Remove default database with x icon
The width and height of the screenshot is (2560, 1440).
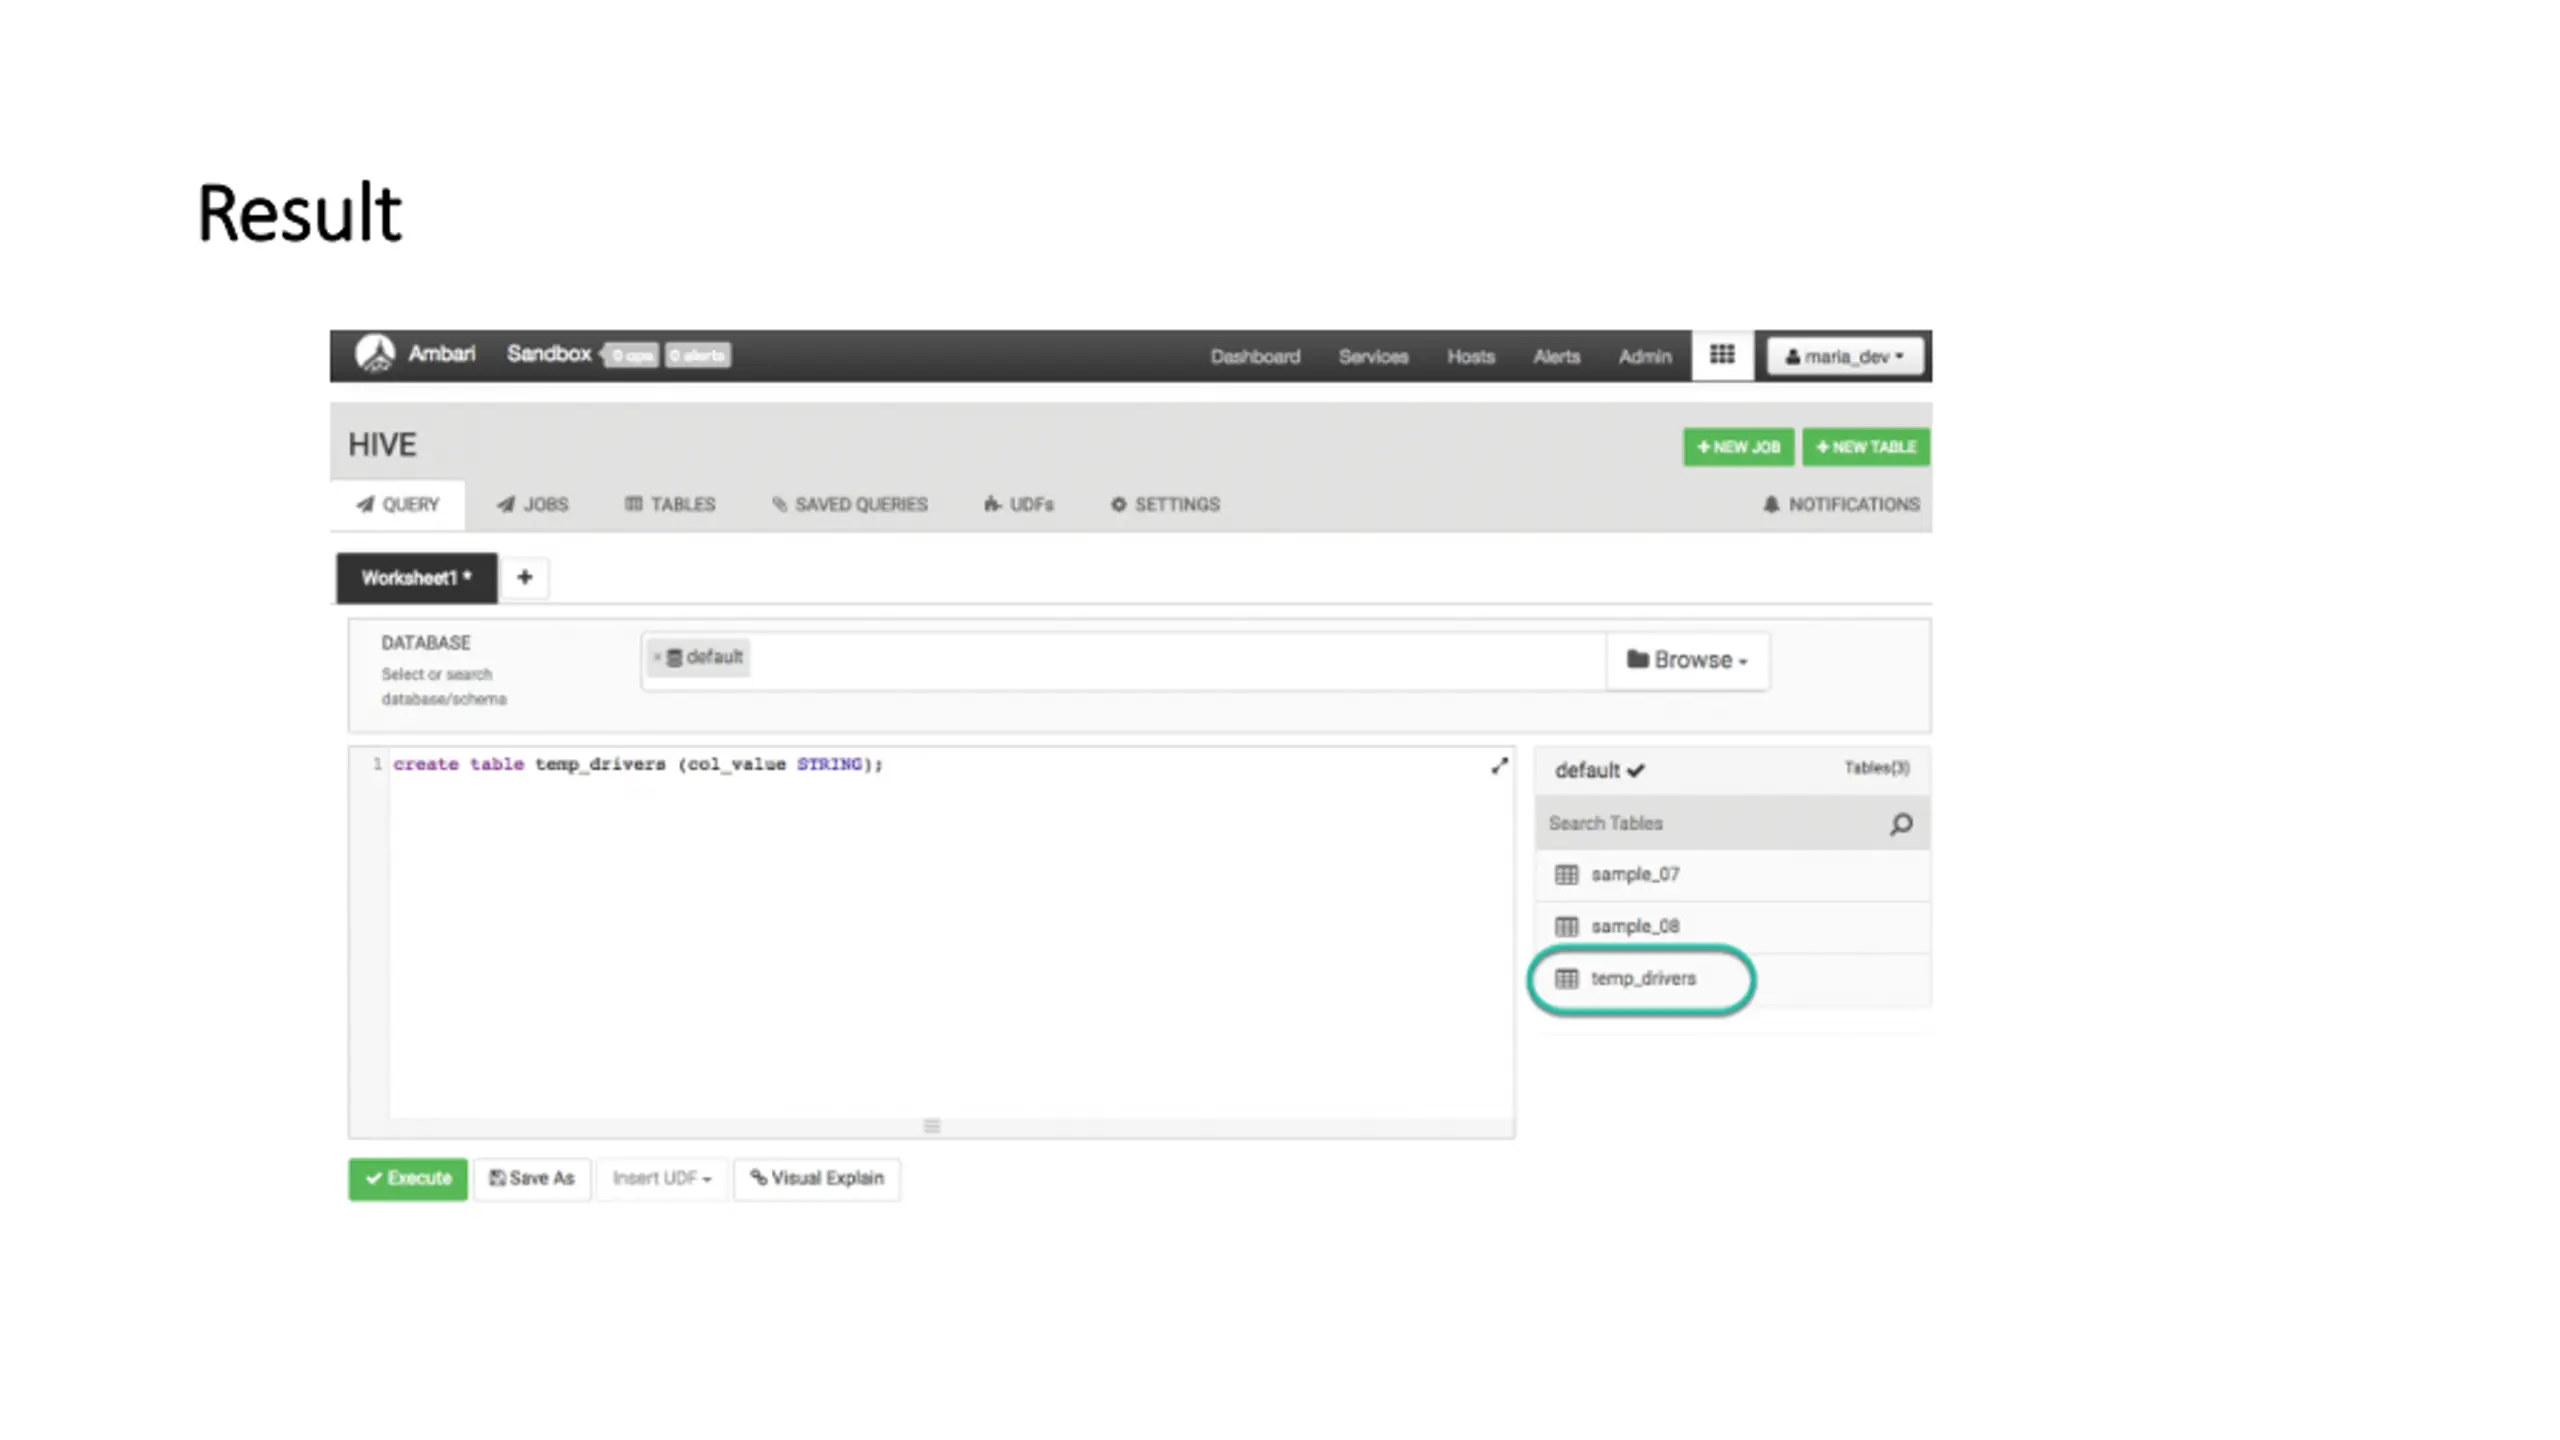tap(657, 657)
